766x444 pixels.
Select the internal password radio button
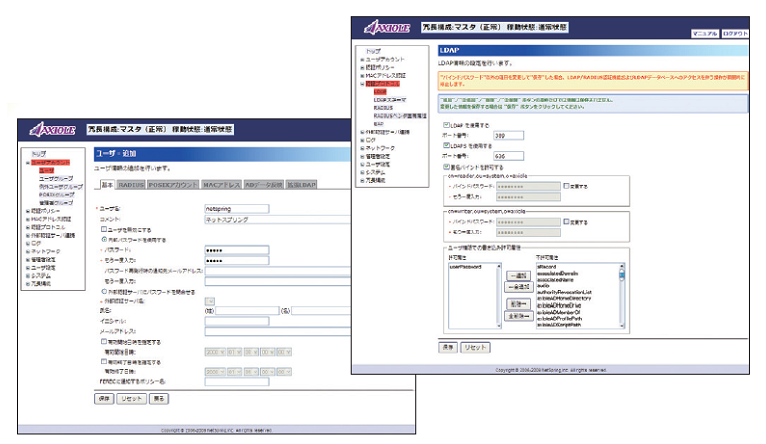104,240
